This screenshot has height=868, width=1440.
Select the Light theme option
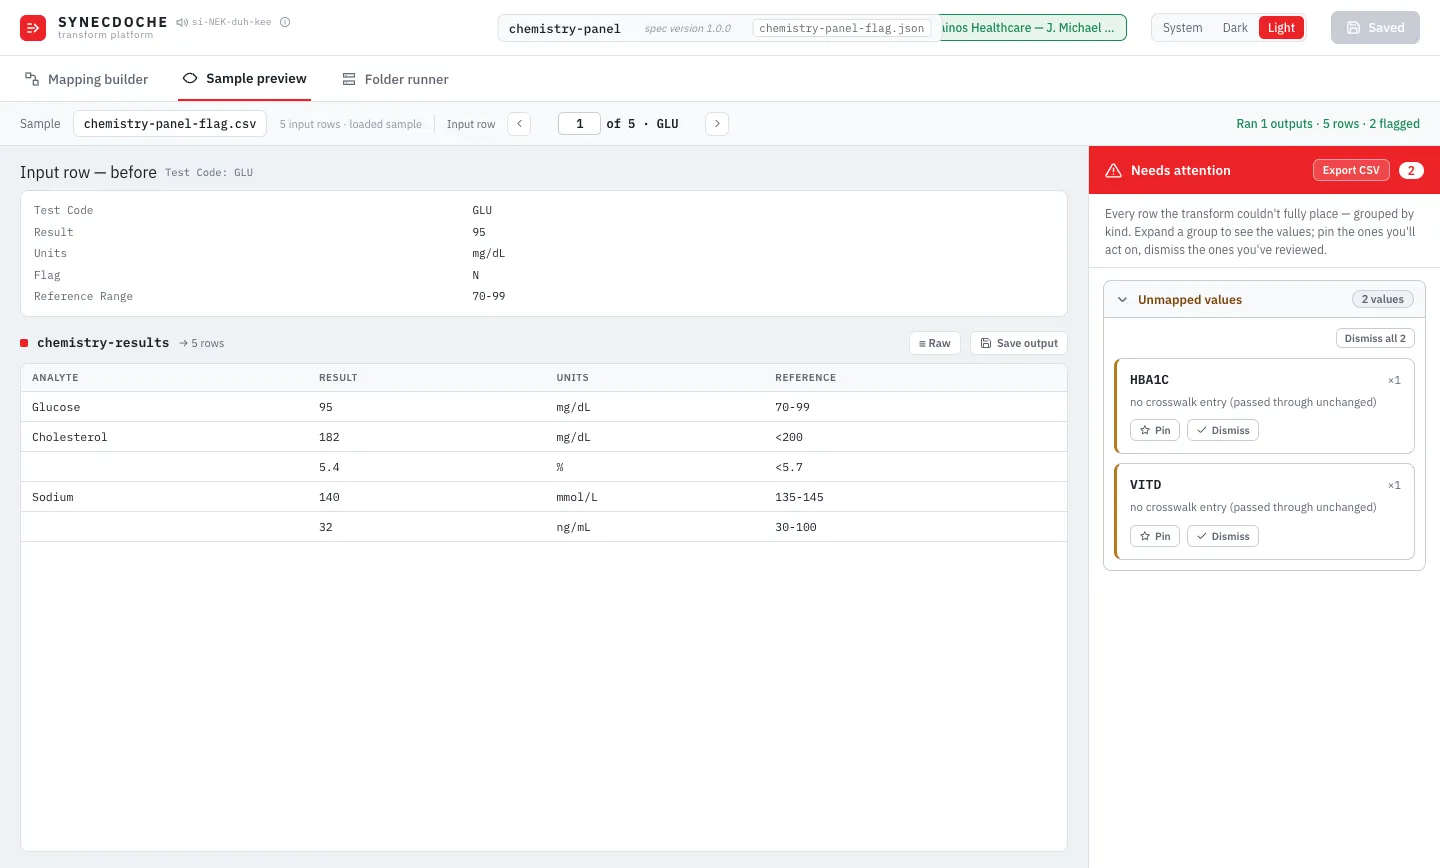click(1281, 28)
